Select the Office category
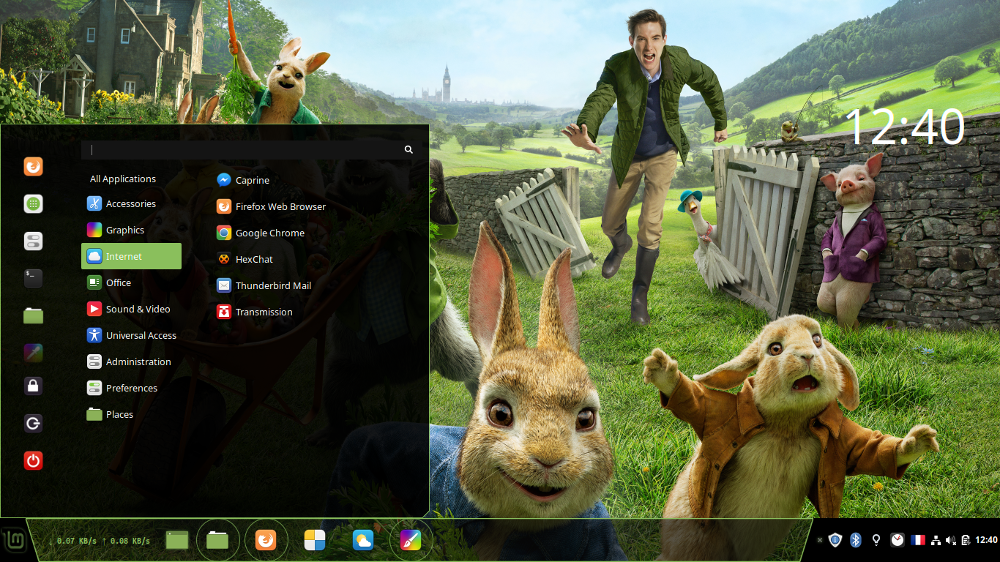The height and width of the screenshot is (562, 1000). click(131, 282)
